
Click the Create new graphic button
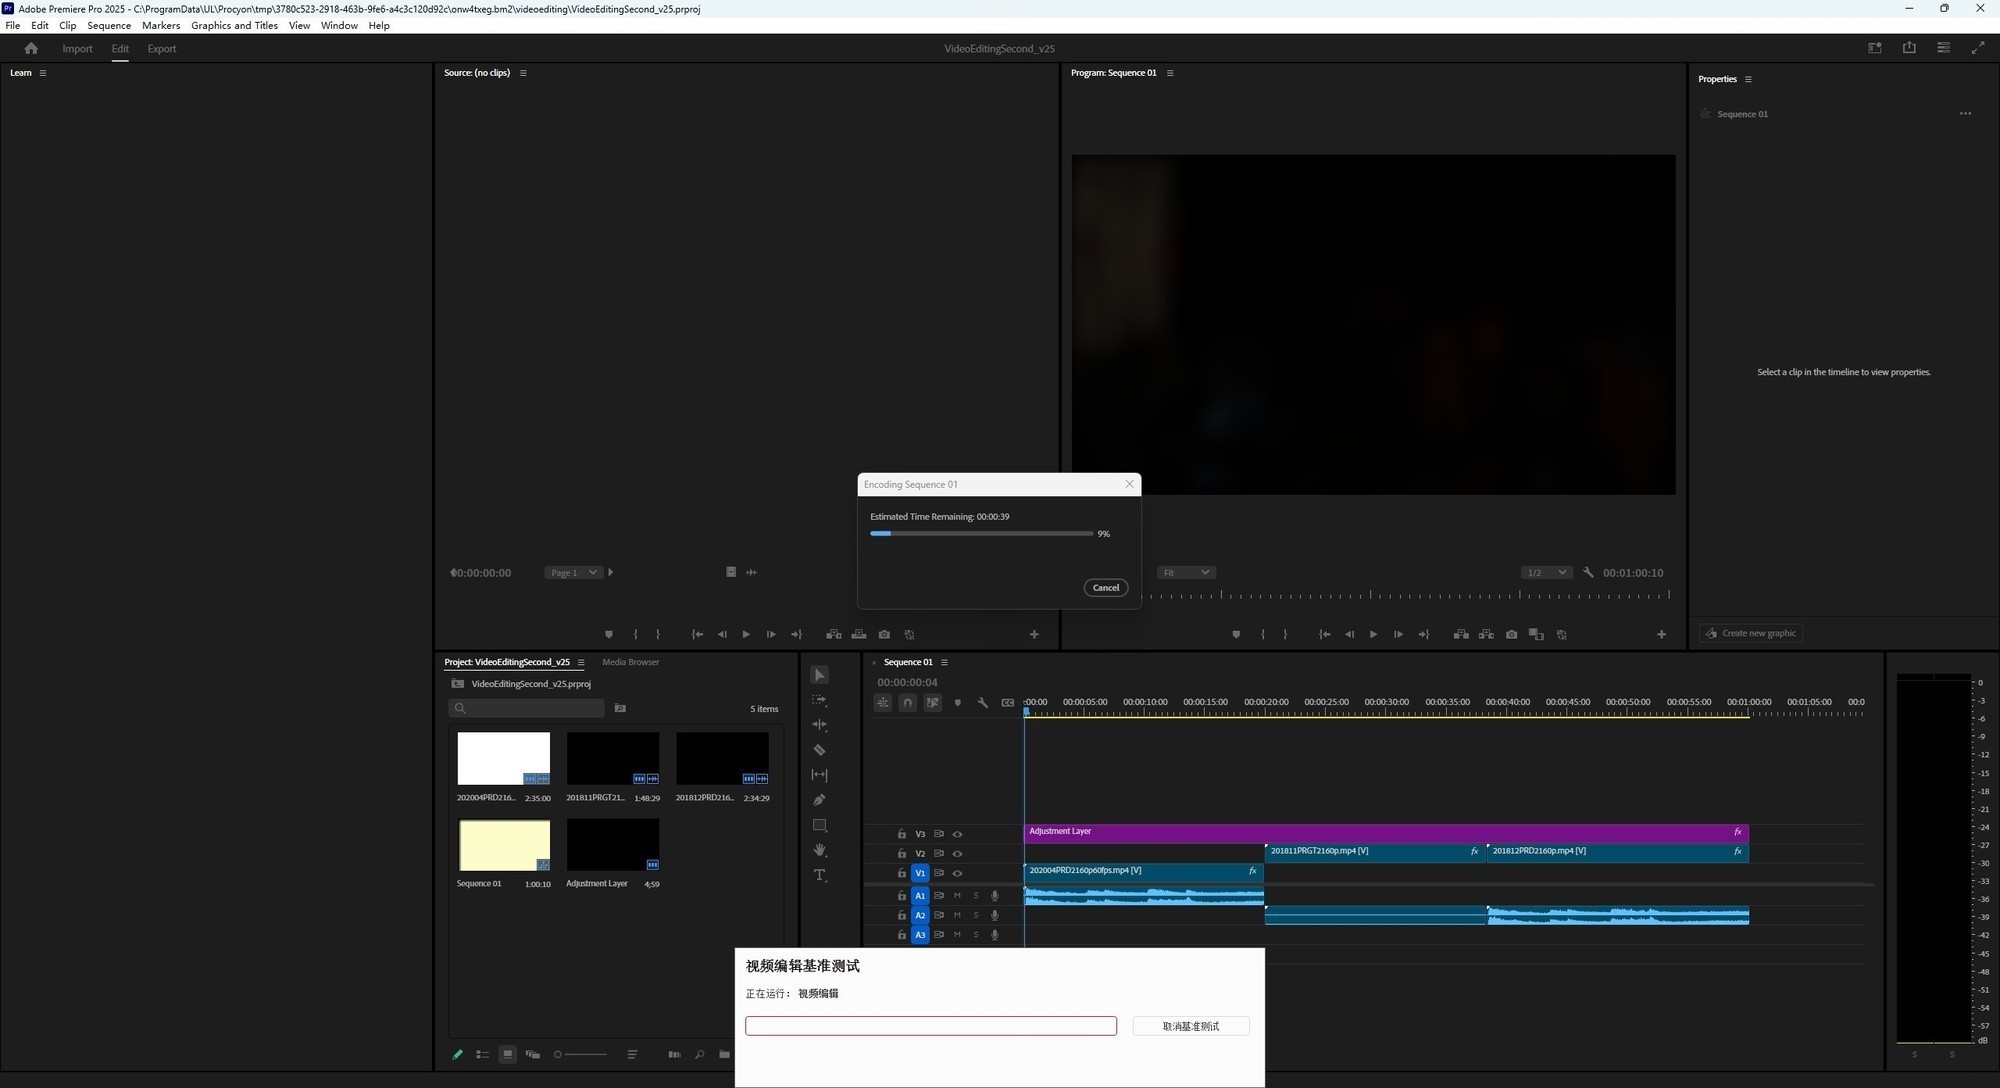tap(1750, 633)
